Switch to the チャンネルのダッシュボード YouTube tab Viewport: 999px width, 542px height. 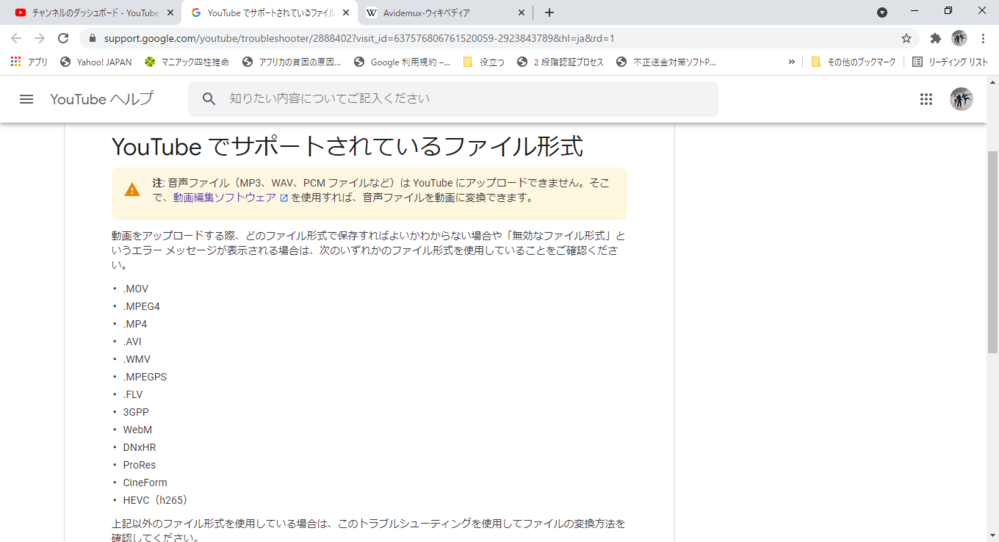tap(92, 13)
